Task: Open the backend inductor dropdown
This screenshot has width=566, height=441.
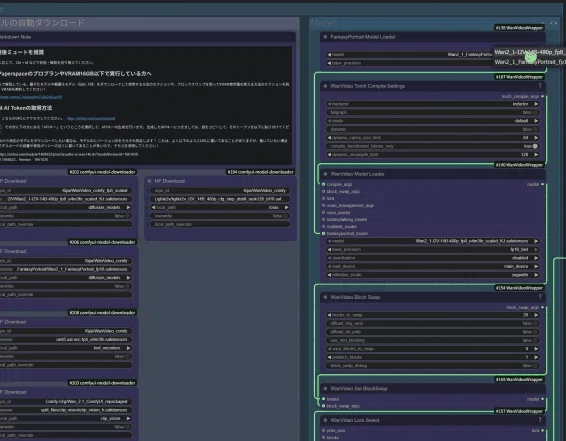Action: pos(433,104)
